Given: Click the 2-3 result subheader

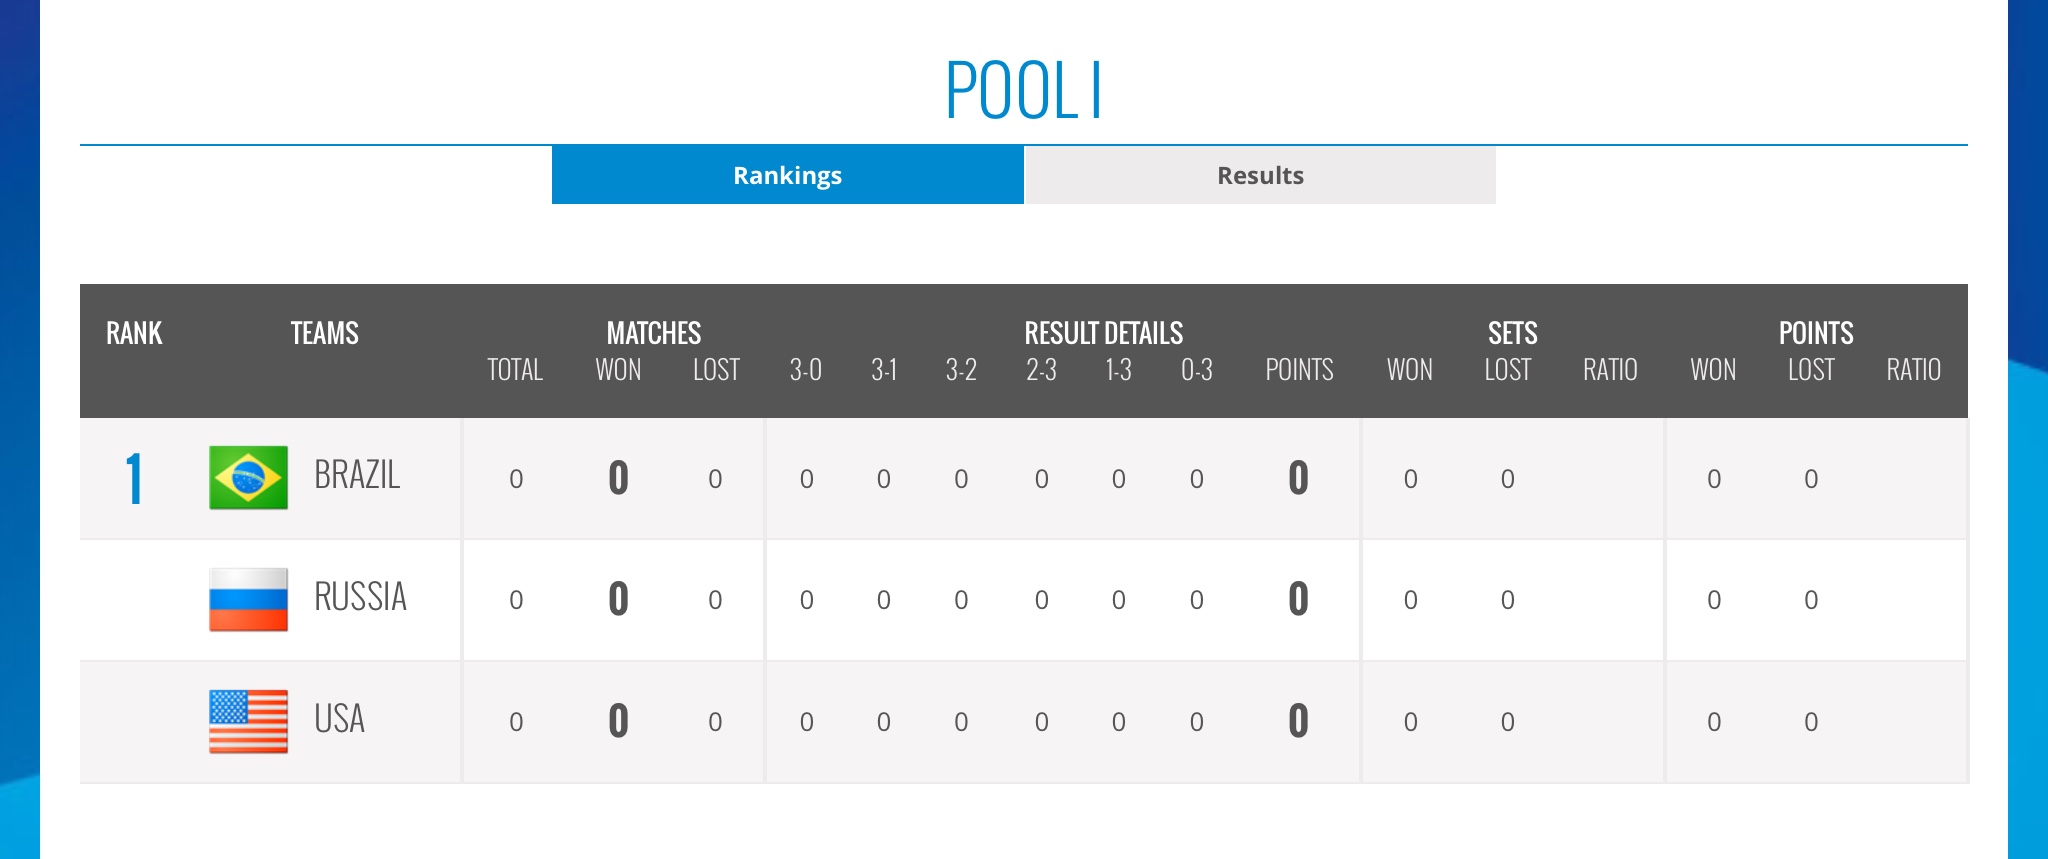Looking at the screenshot, I should (x=1041, y=370).
